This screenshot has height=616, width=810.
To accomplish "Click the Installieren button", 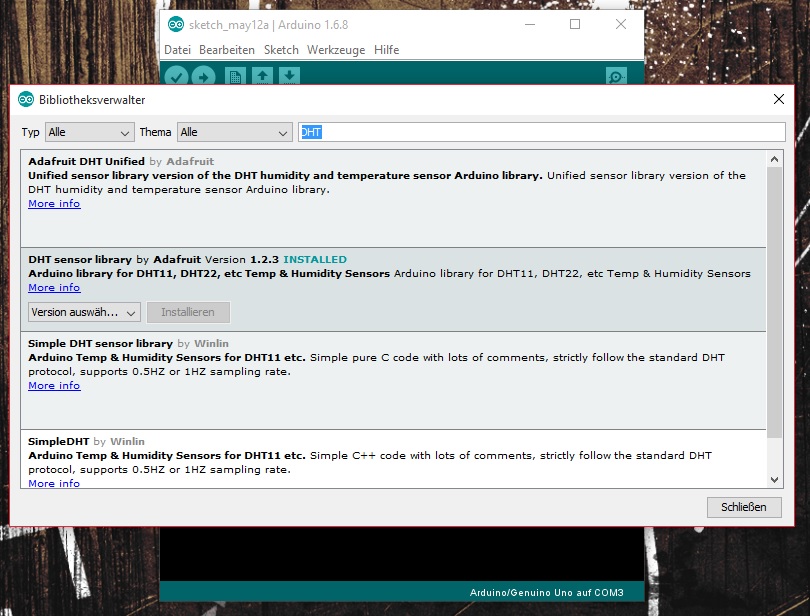I will (188, 312).
